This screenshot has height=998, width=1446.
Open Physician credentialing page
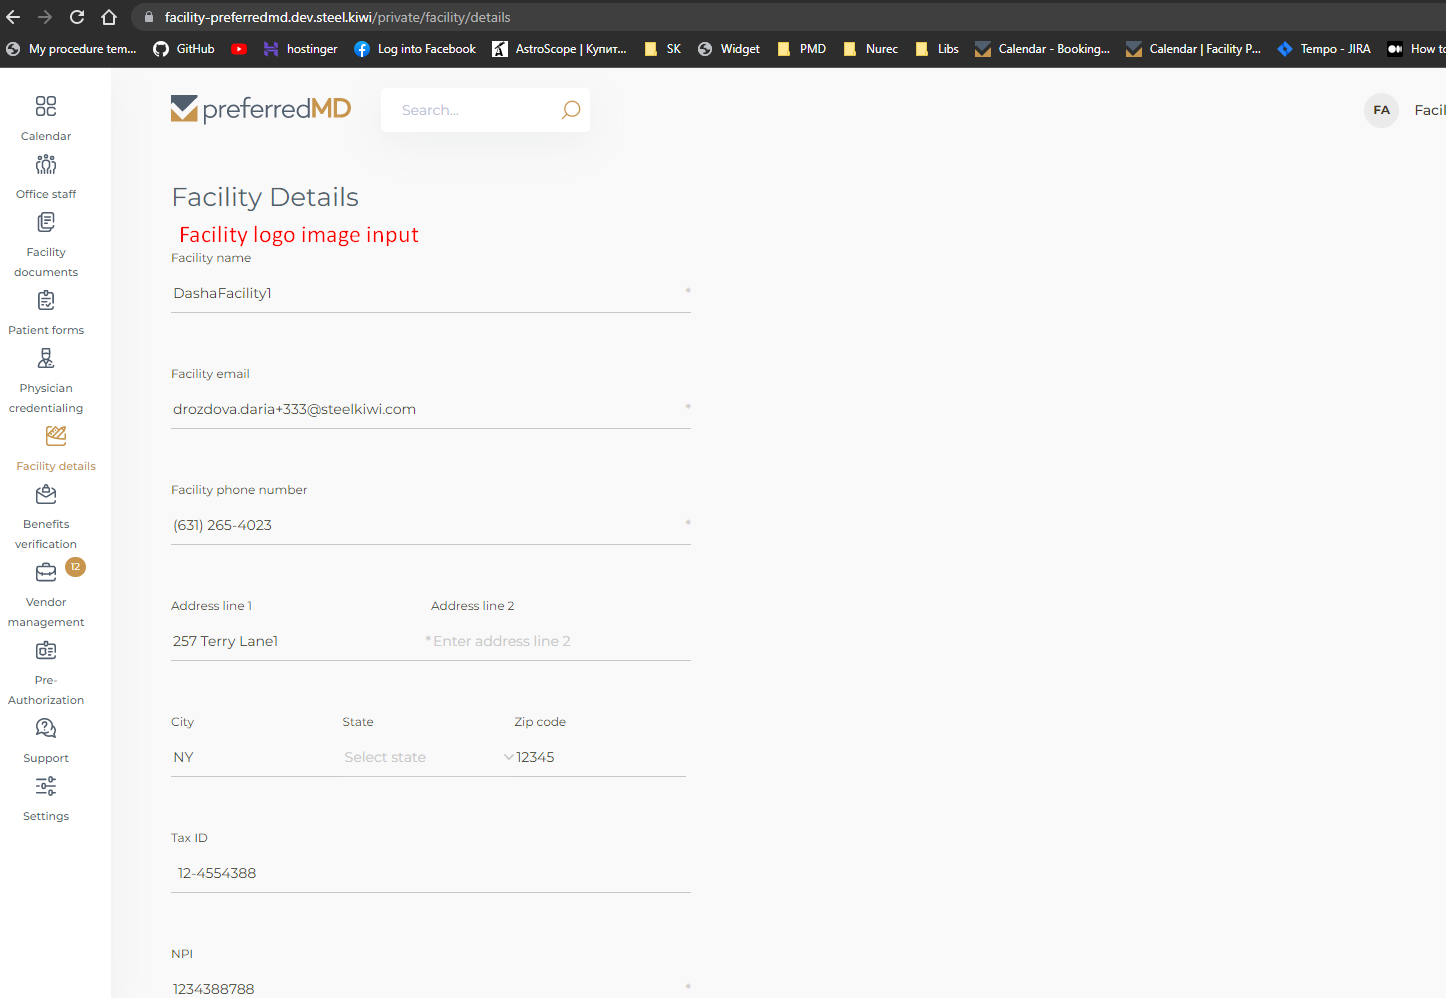point(46,359)
